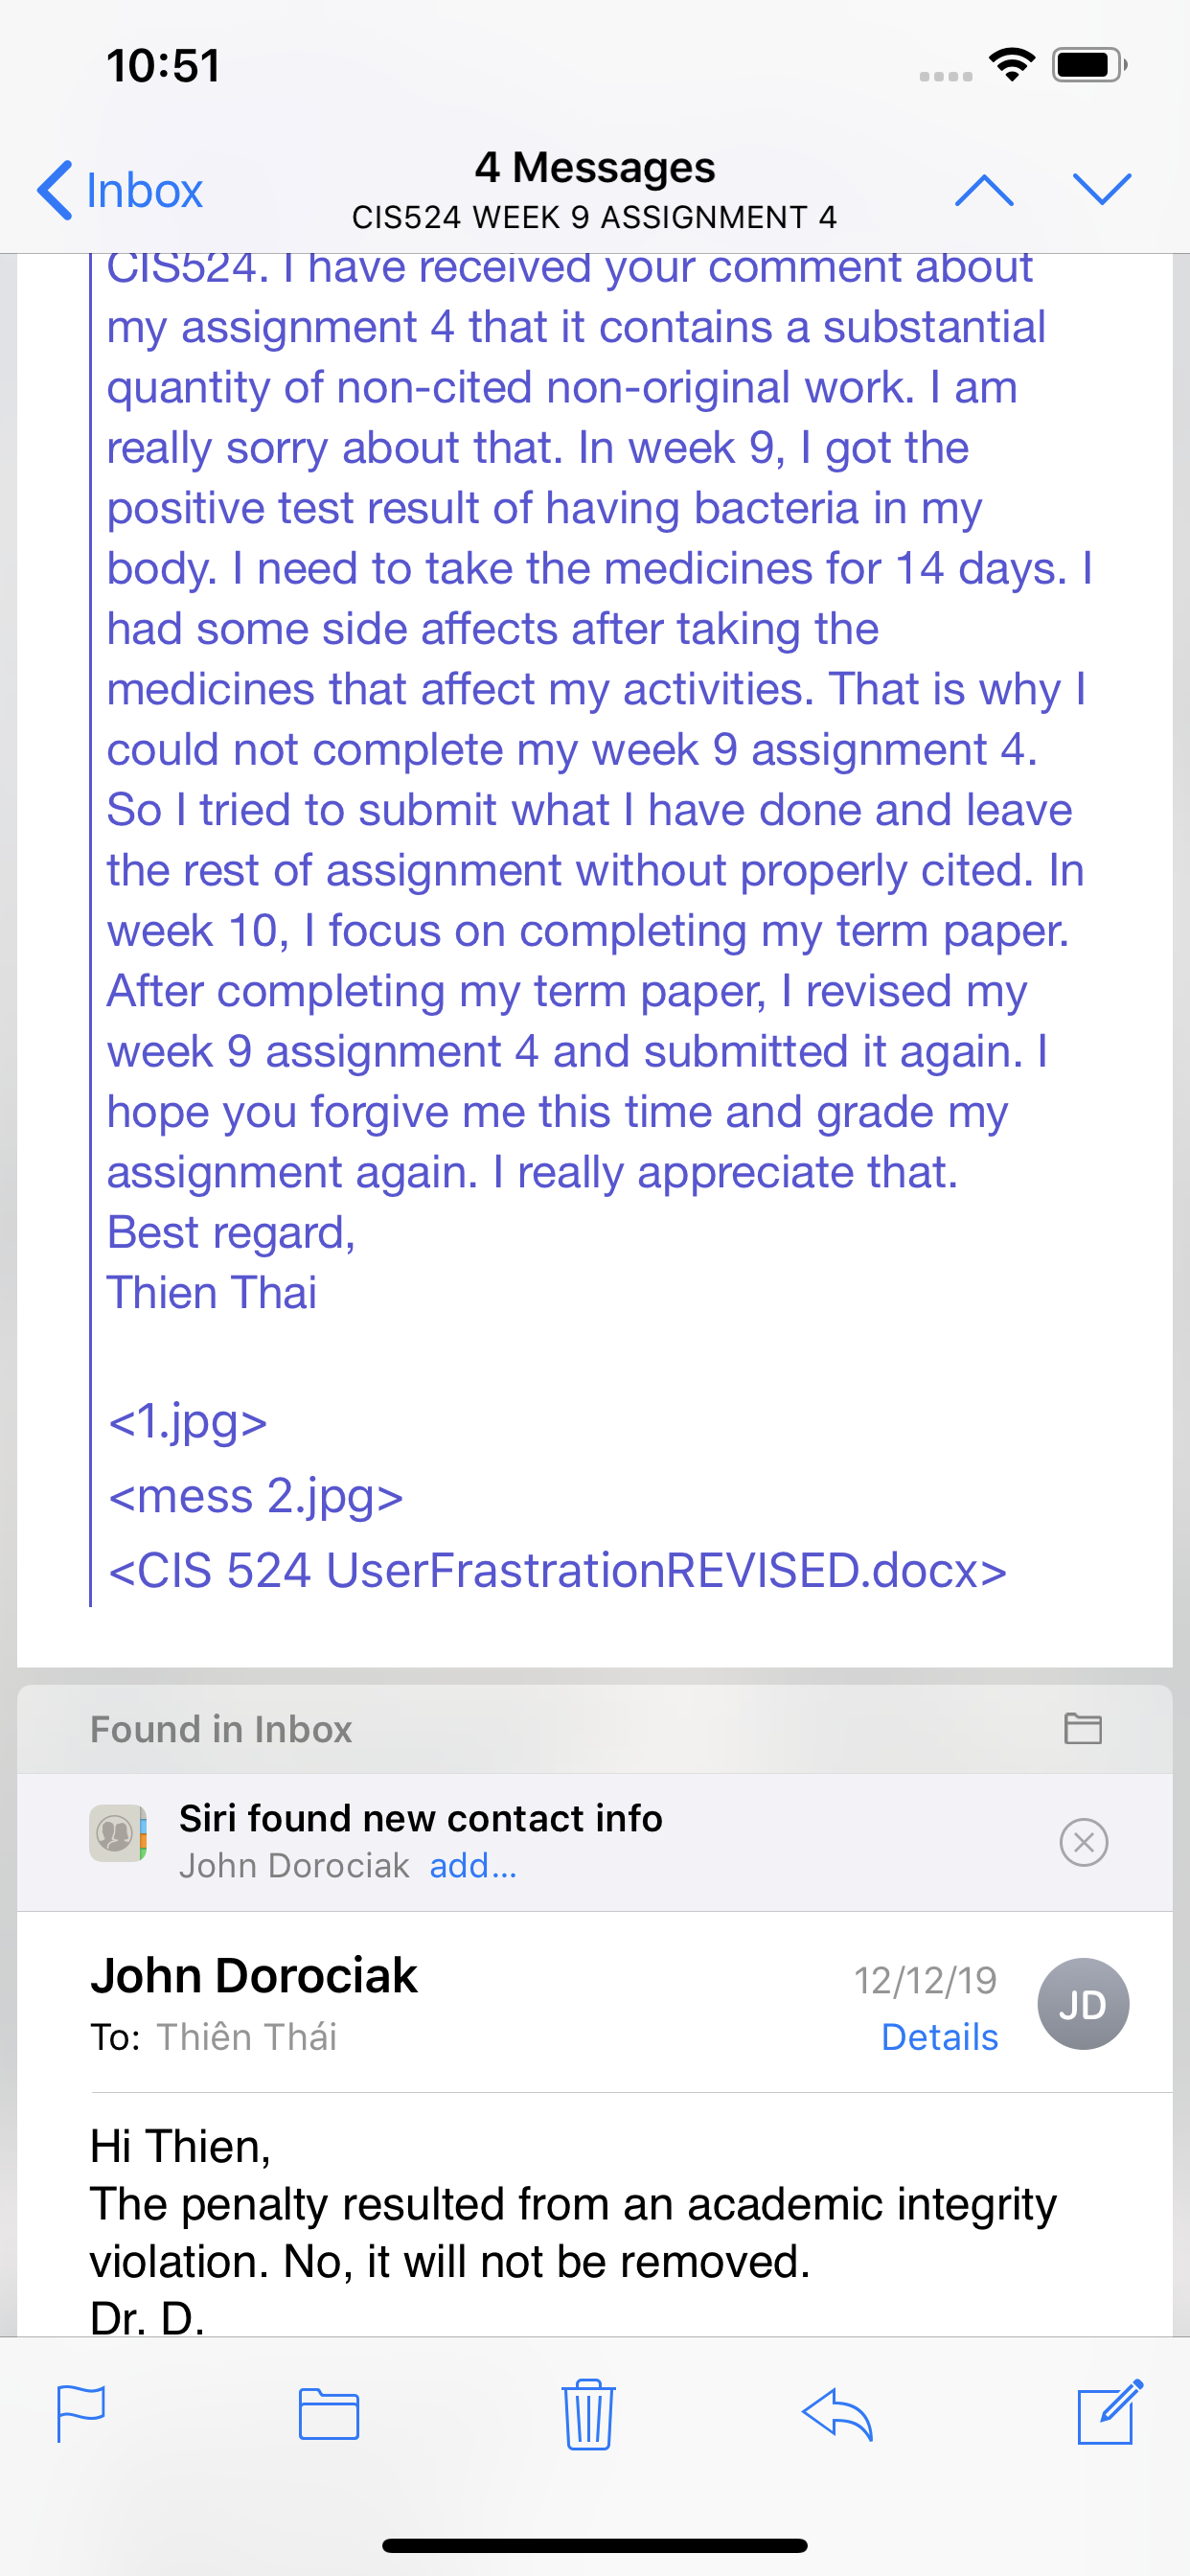
Task: Tap the flag icon in bottom toolbar
Action: click(81, 2414)
